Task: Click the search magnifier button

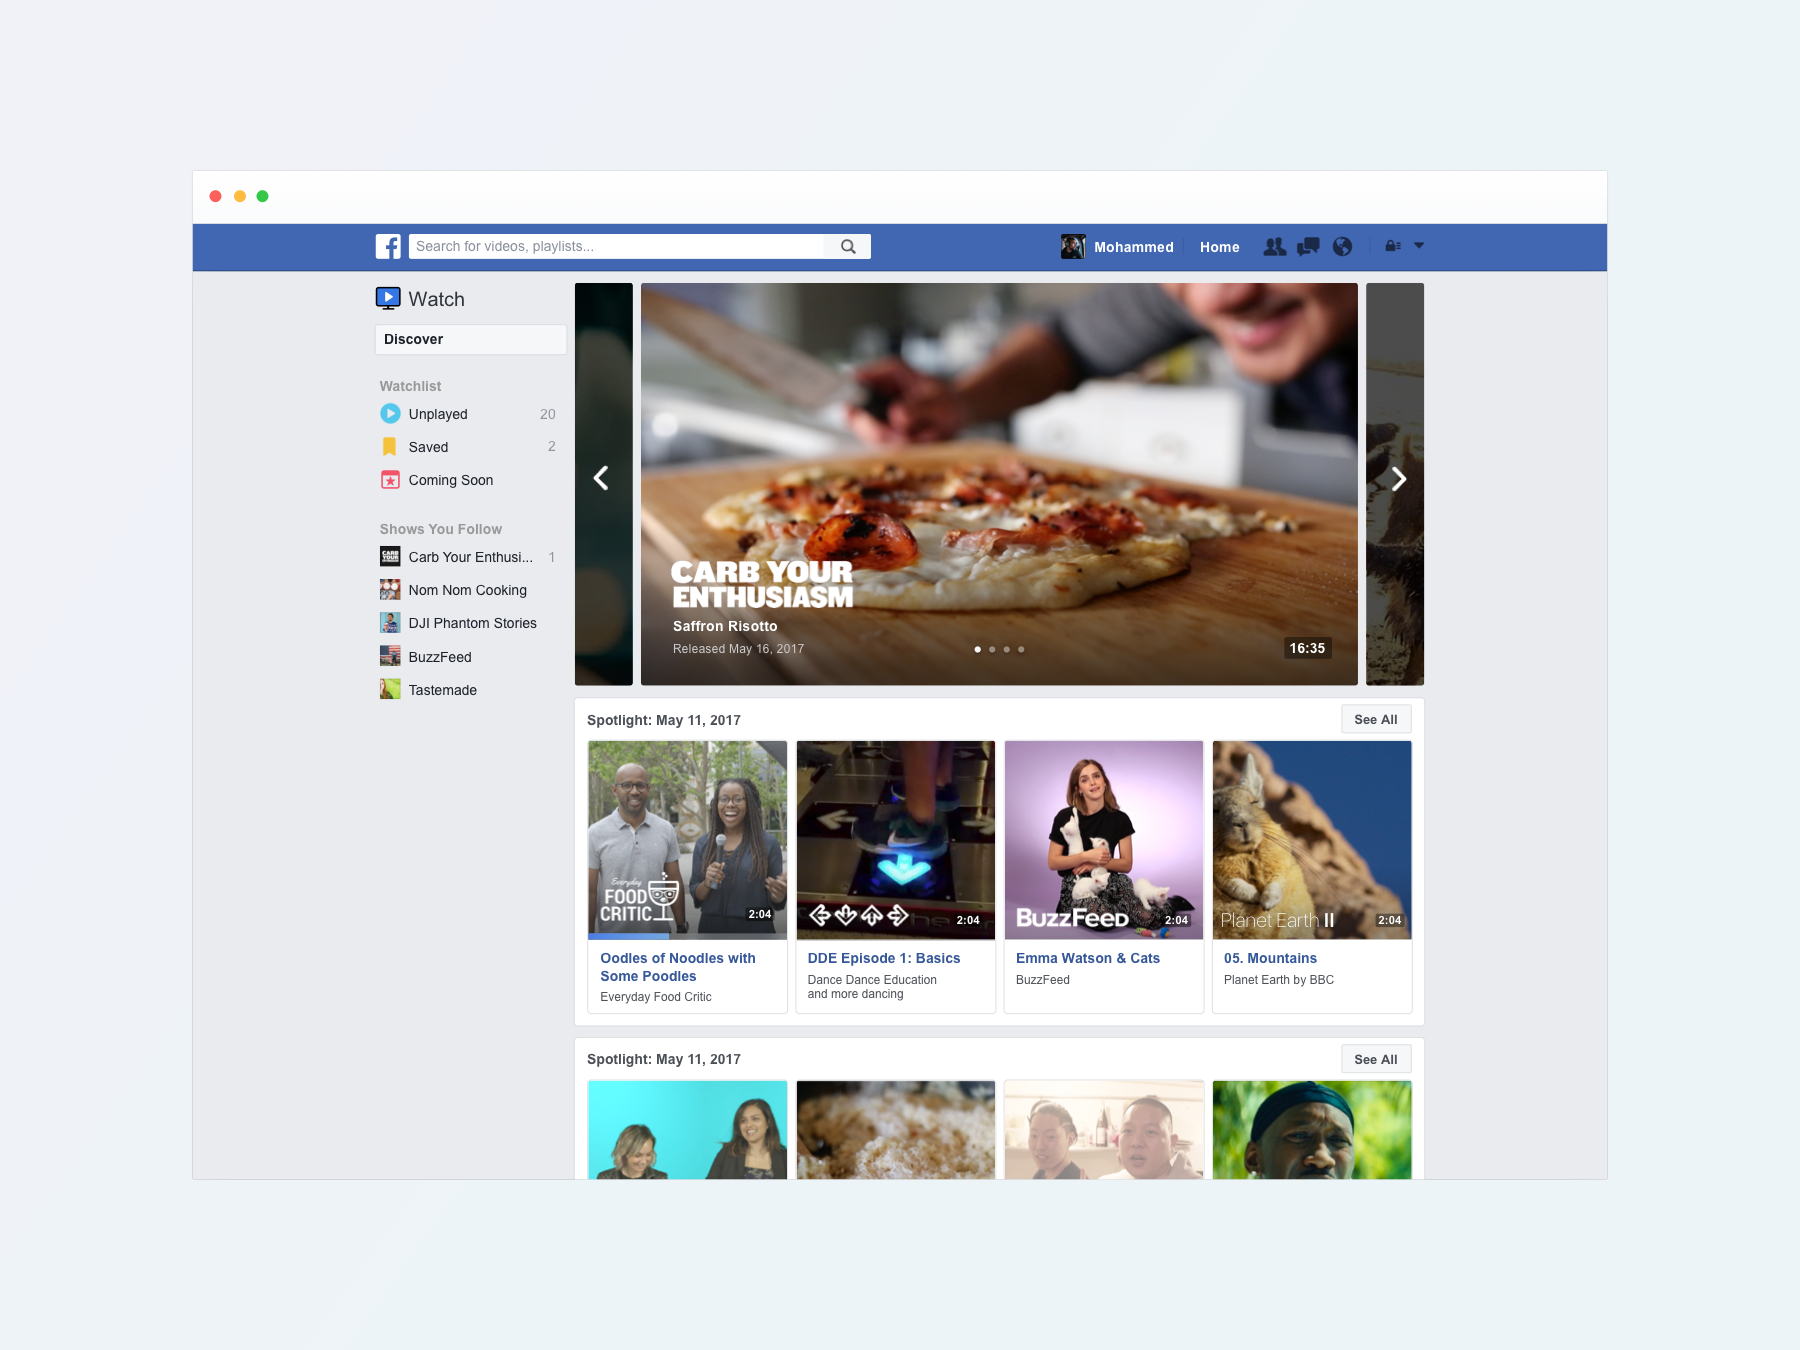Action: coord(848,247)
